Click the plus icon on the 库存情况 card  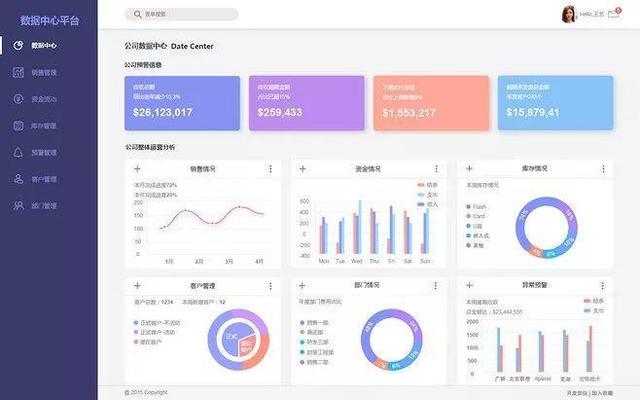(x=469, y=168)
